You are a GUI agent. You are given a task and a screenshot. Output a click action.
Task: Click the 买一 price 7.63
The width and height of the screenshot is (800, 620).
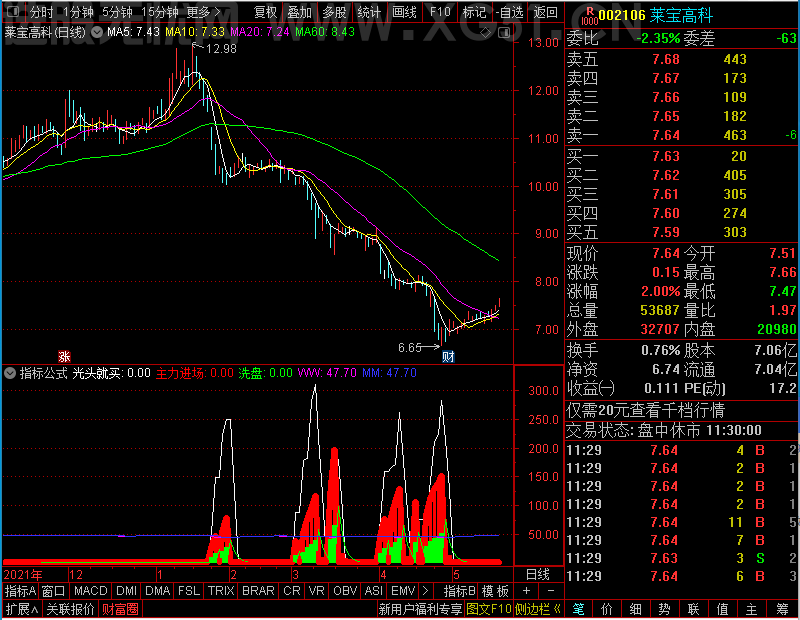coord(666,156)
